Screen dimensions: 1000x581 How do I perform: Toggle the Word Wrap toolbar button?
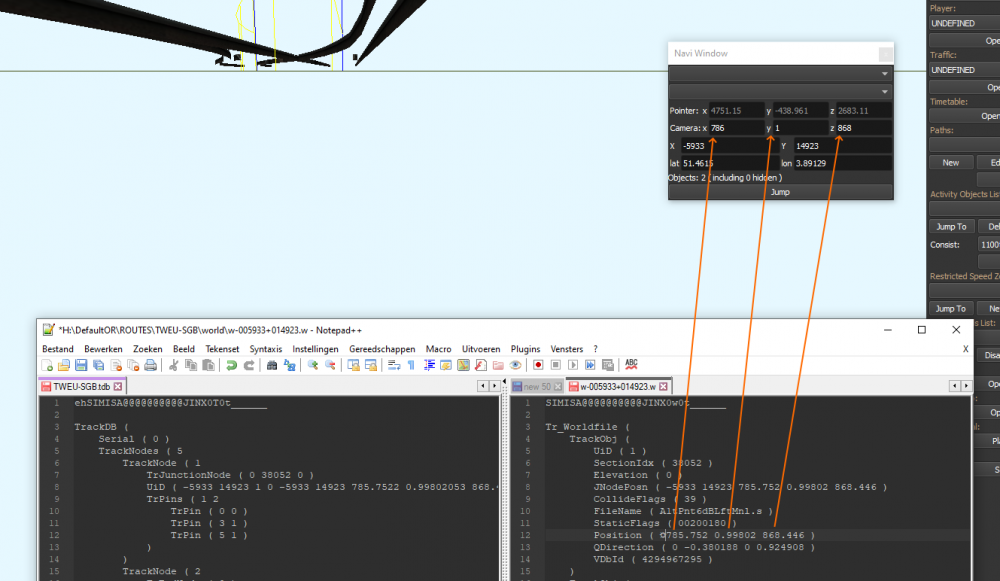[394, 365]
